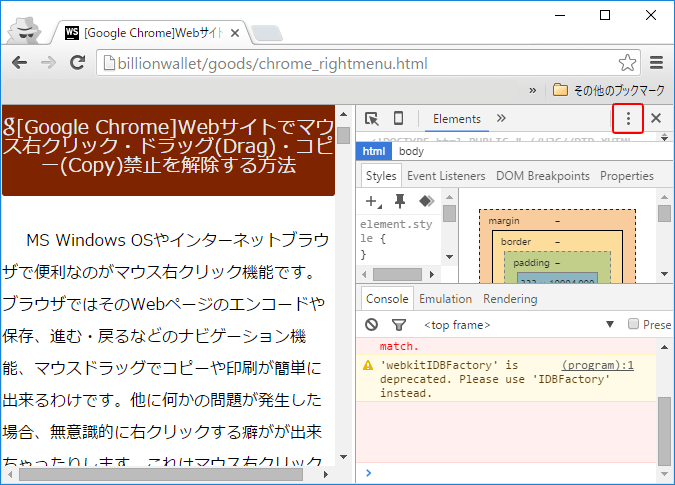Click the address bar URL
Screen dimensions: 675x485
272,64
